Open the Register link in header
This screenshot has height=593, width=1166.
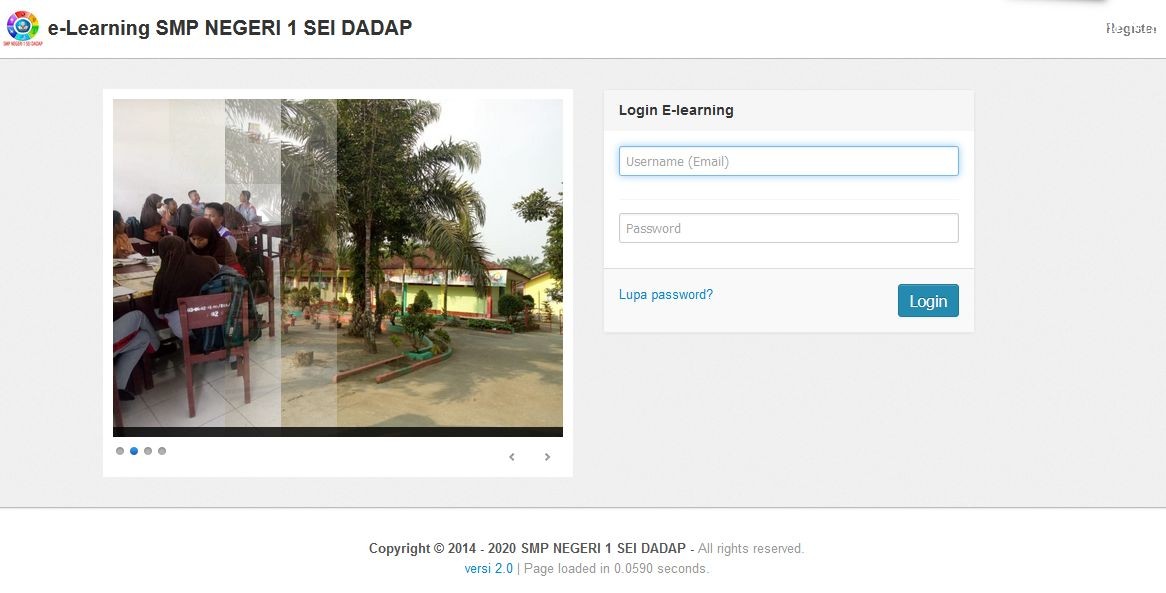1130,28
